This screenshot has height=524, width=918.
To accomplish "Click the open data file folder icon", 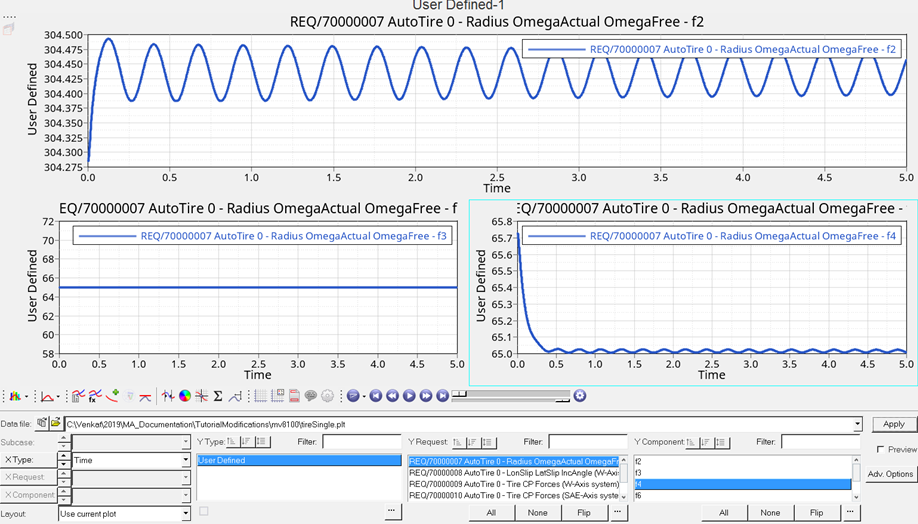I will (55, 424).
